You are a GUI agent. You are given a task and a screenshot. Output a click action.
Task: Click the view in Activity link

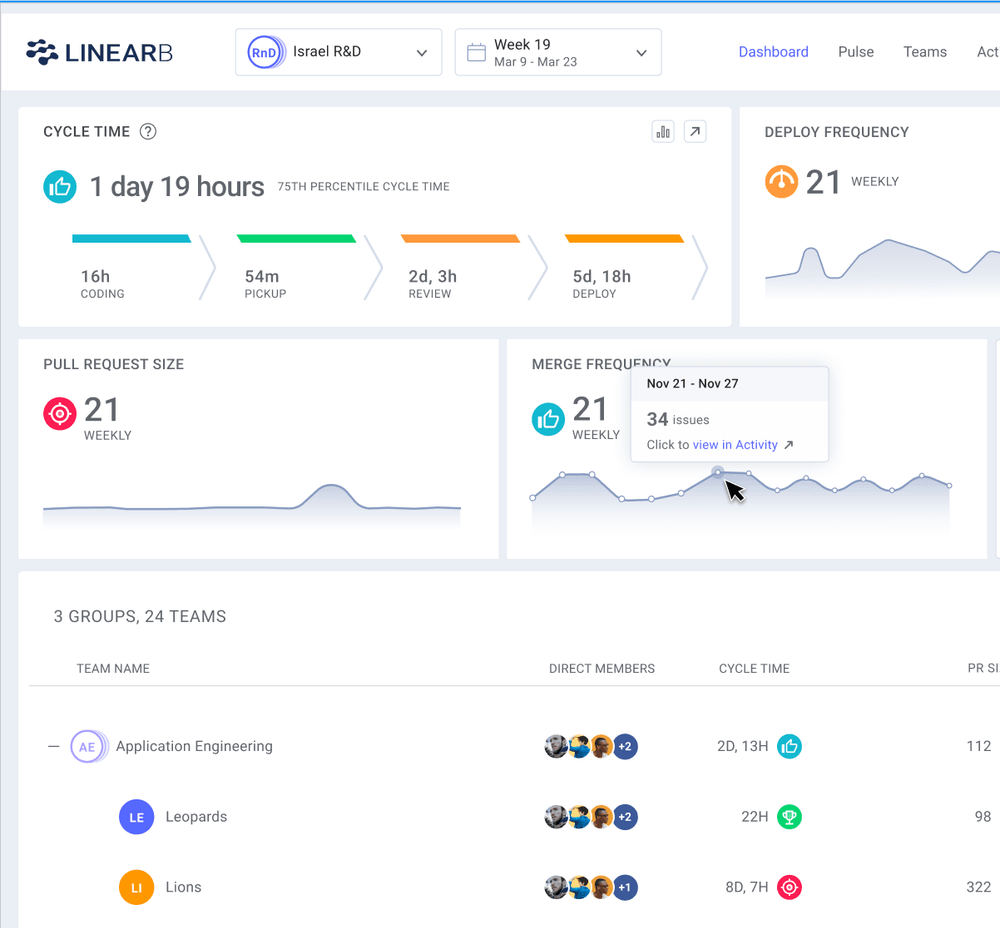coord(735,444)
